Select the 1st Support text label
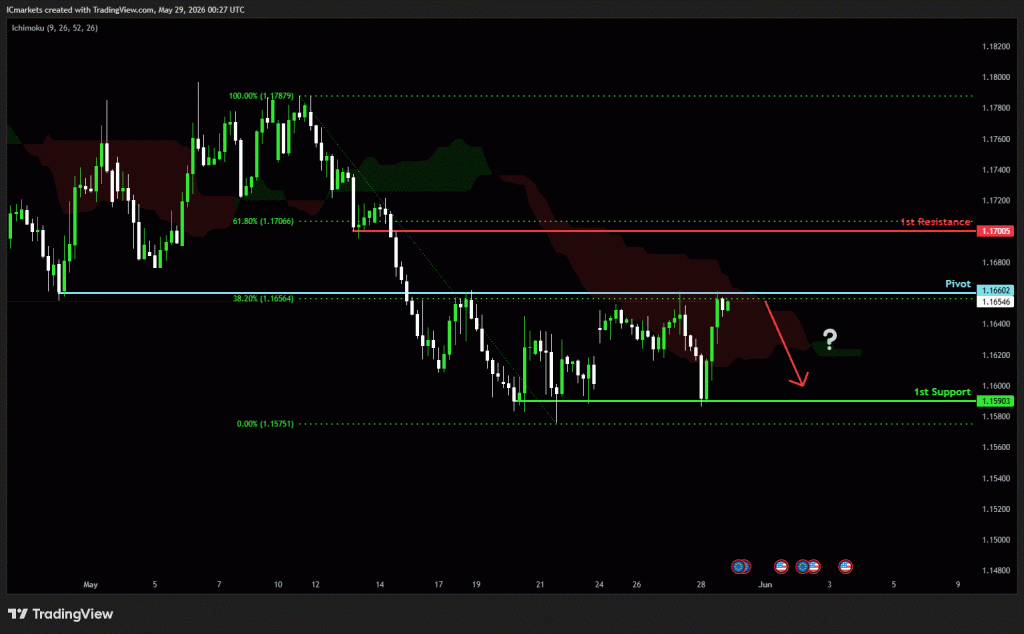 pos(942,392)
